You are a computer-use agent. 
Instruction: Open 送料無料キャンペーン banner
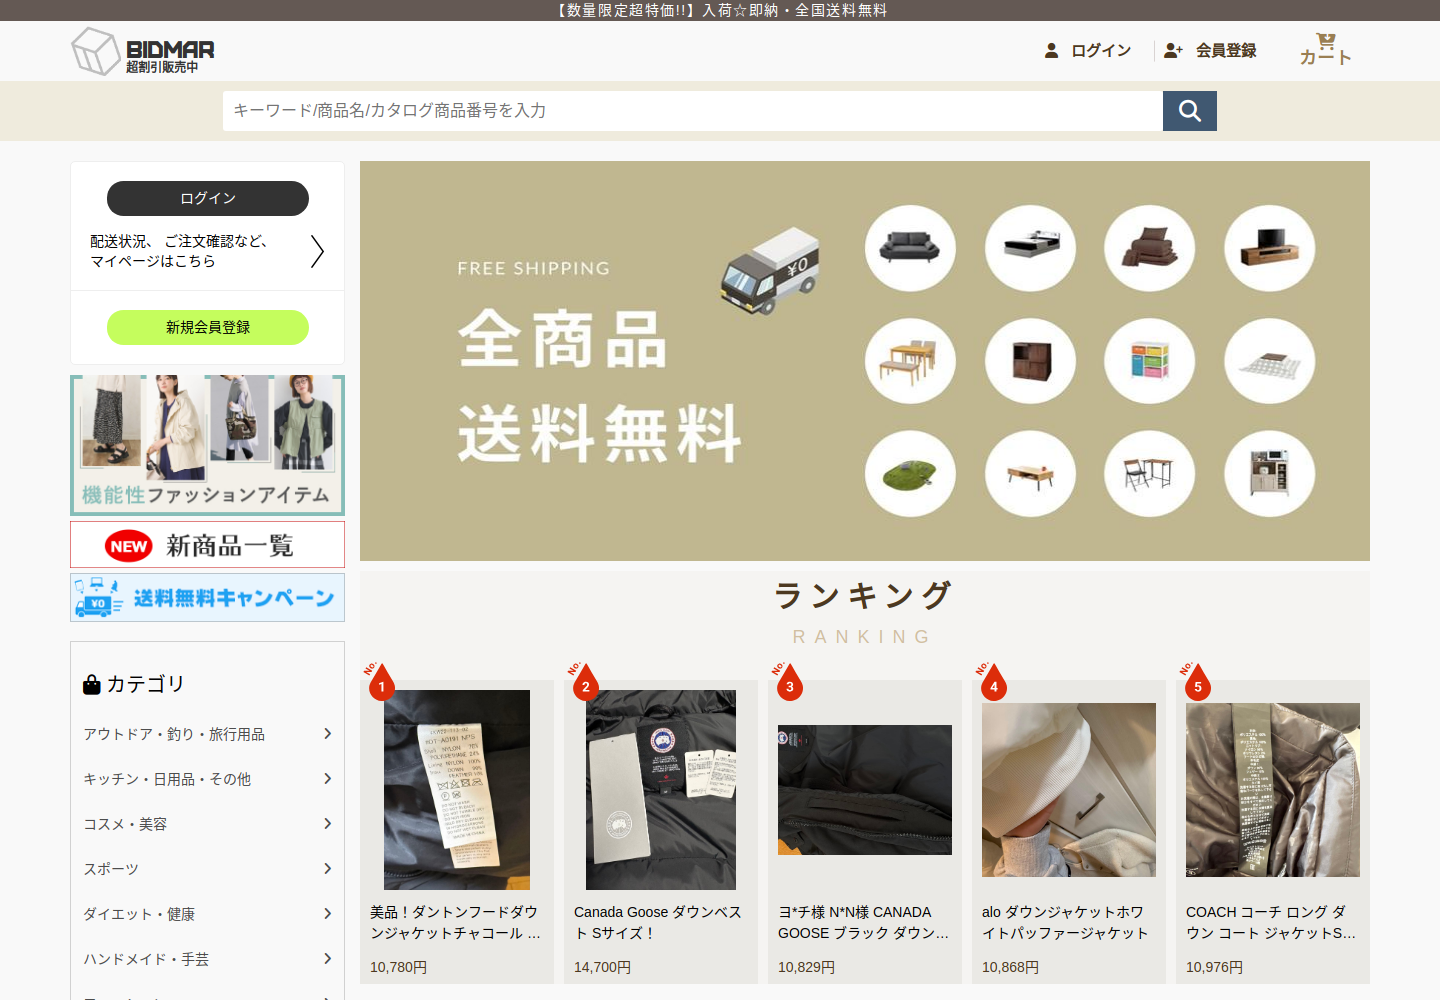[x=208, y=597]
